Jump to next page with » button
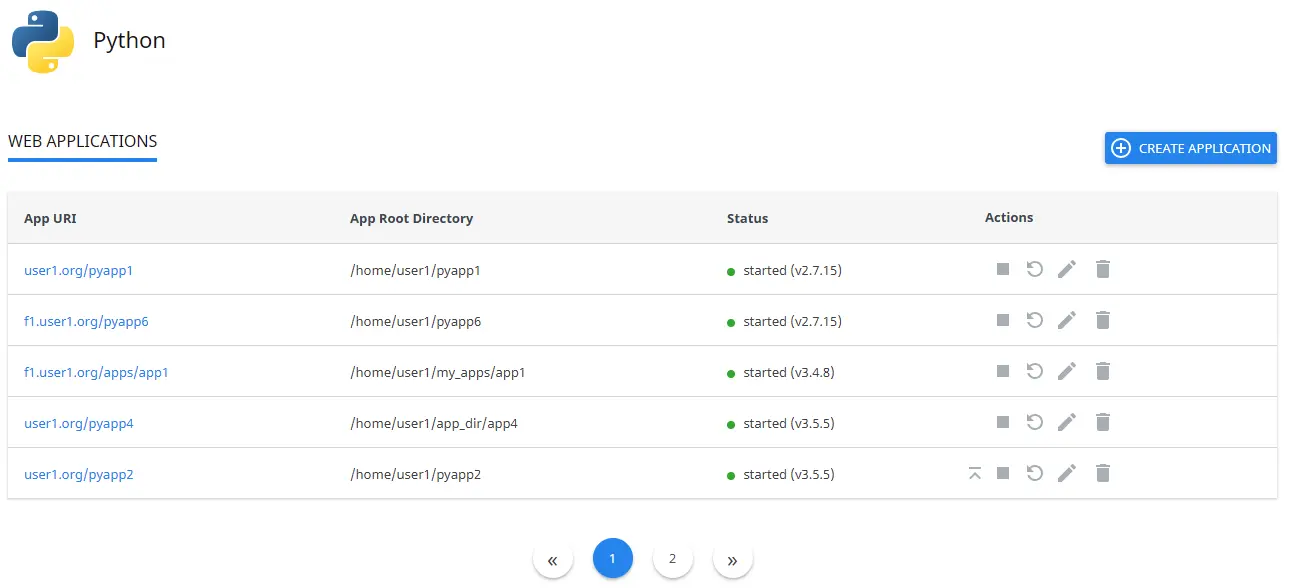Screen dimensions: 1292x588 [x=733, y=559]
